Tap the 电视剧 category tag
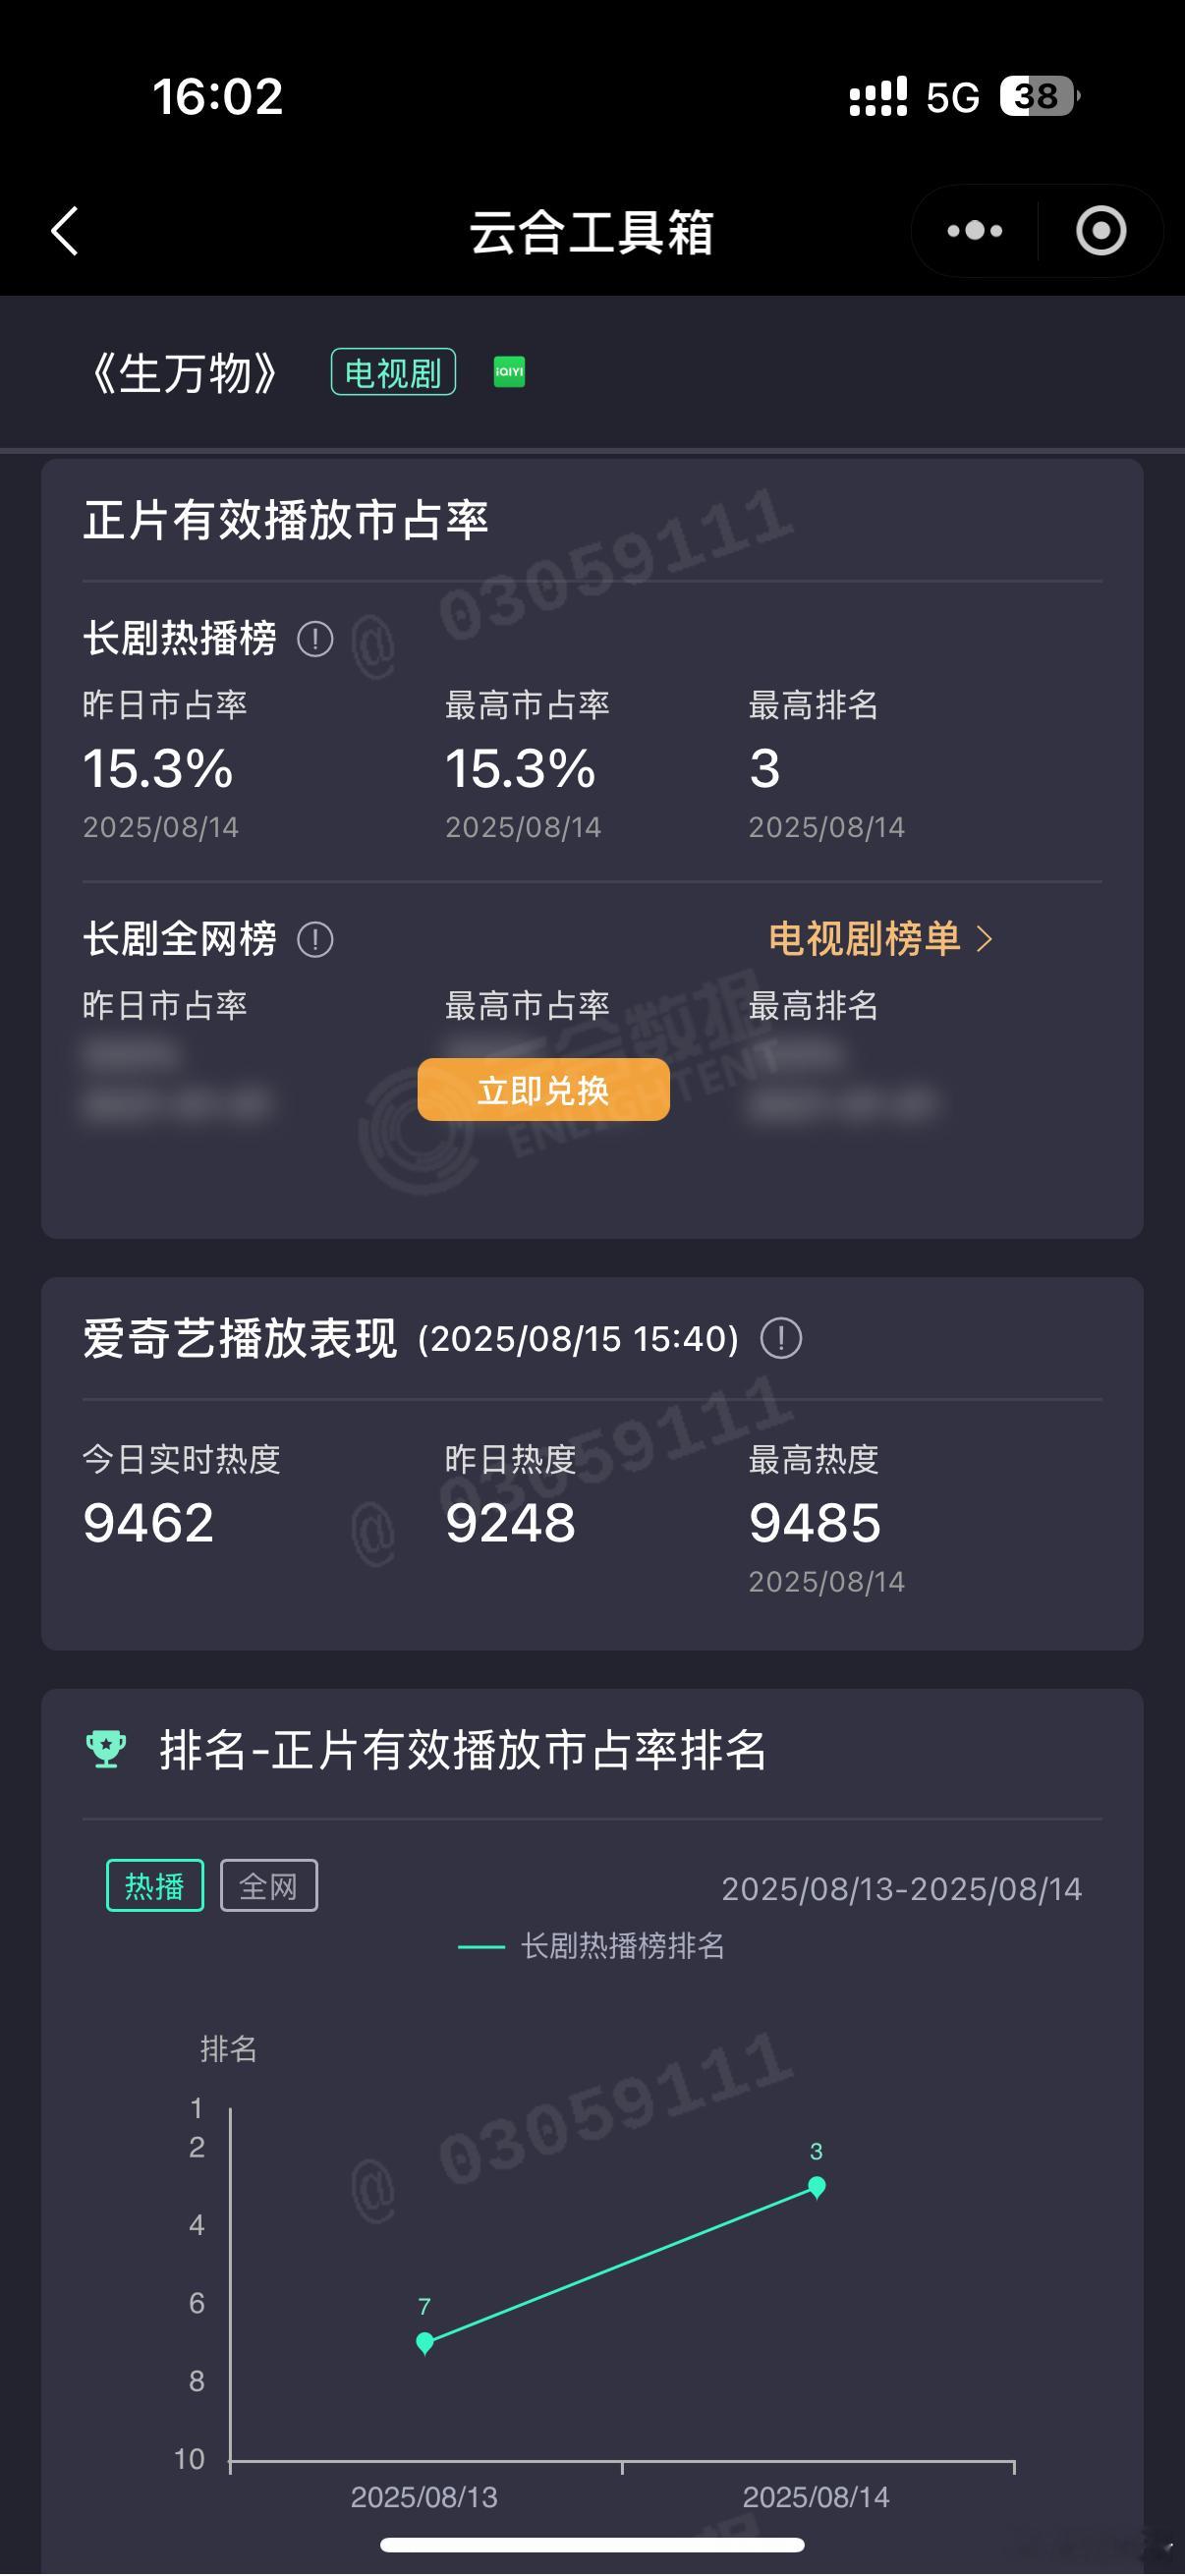The image size is (1185, 2576). pyautogui.click(x=394, y=372)
